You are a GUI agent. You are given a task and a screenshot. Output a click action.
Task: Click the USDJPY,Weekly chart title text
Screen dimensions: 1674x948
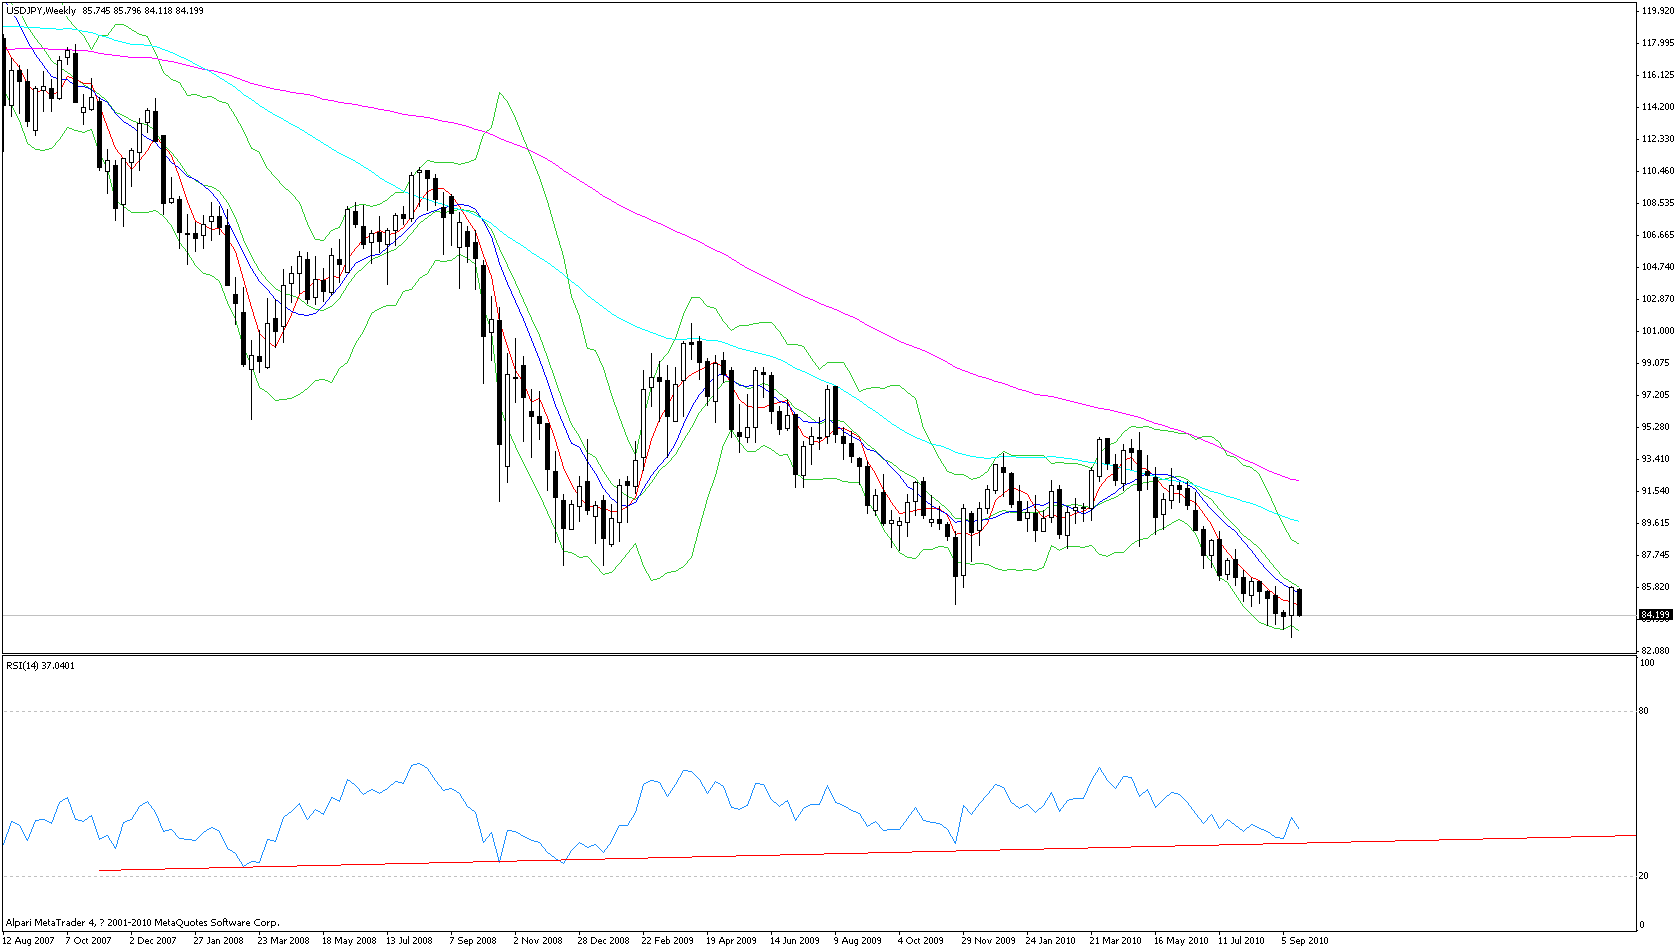[x=41, y=10]
